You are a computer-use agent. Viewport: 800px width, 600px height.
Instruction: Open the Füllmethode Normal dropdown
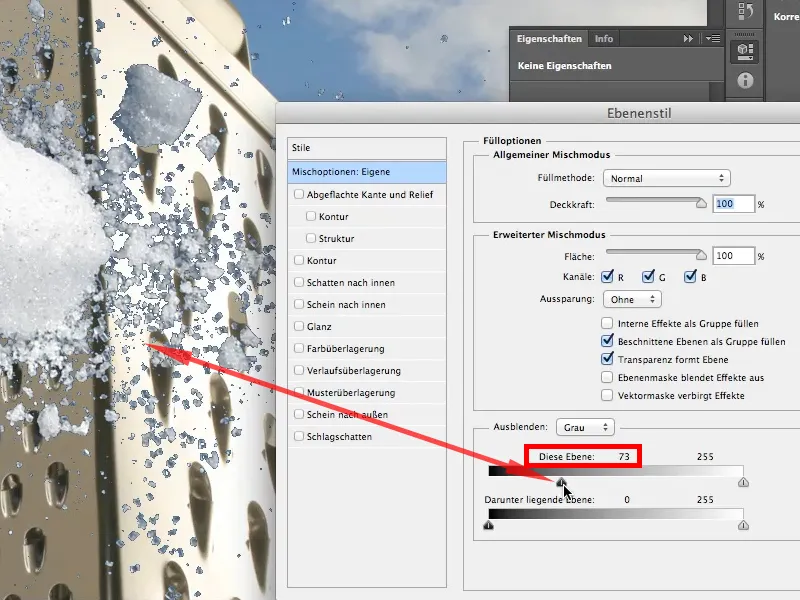(x=666, y=178)
